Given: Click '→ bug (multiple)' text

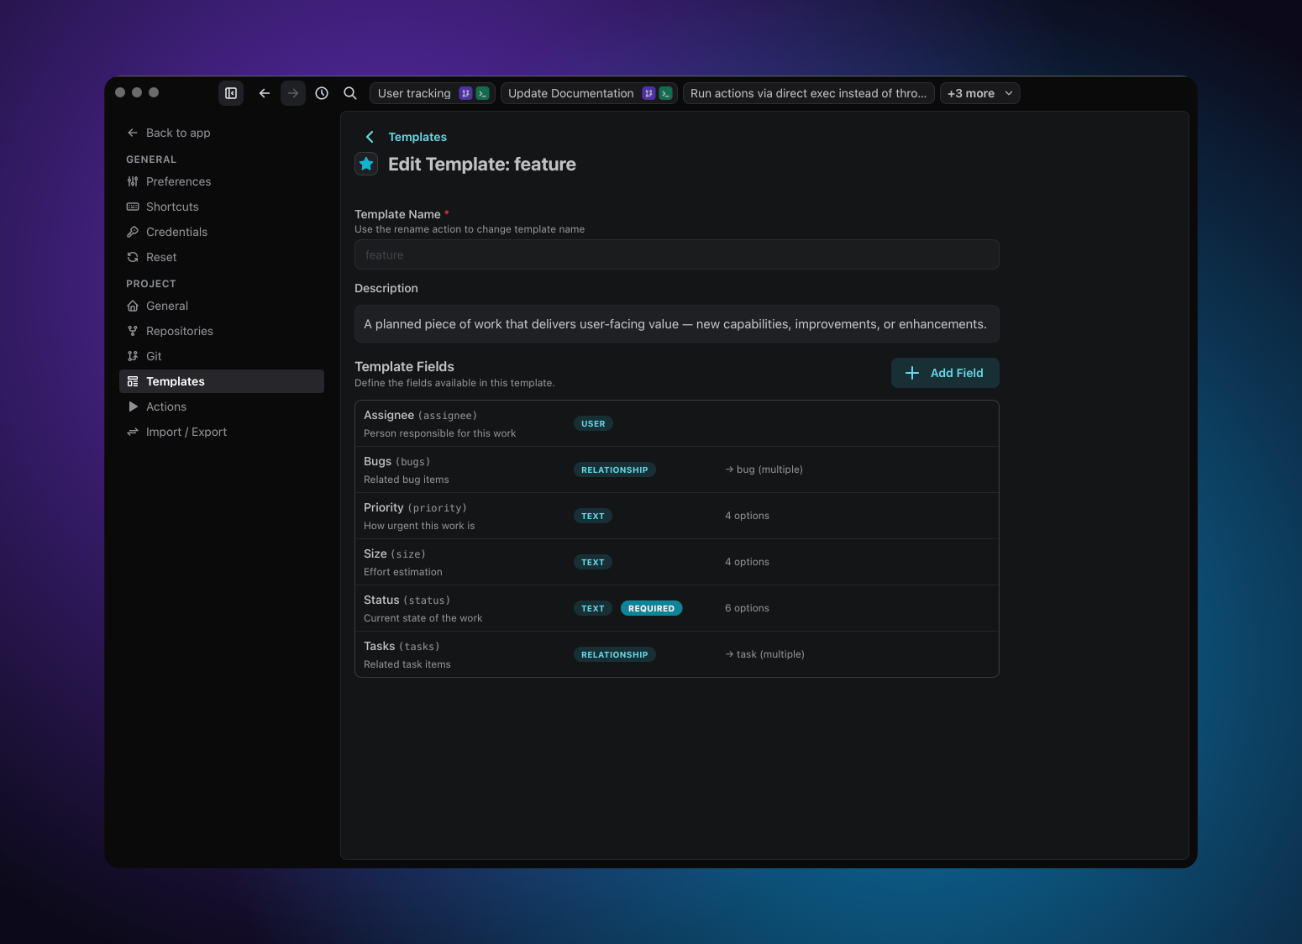Looking at the screenshot, I should 764,470.
